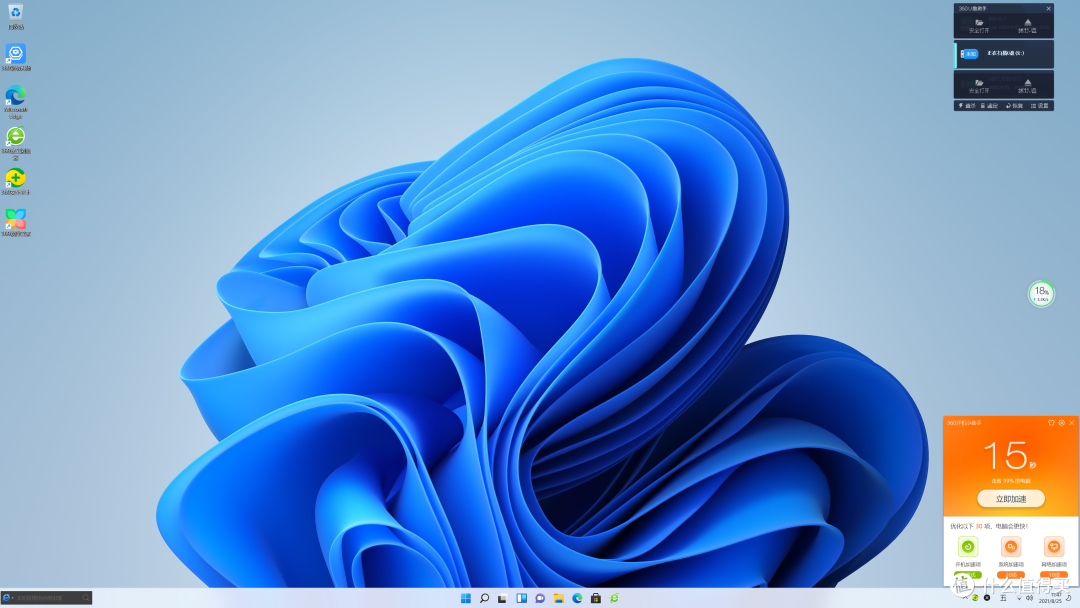
Task: Open Widgets panel in the taskbar
Action: (521, 598)
